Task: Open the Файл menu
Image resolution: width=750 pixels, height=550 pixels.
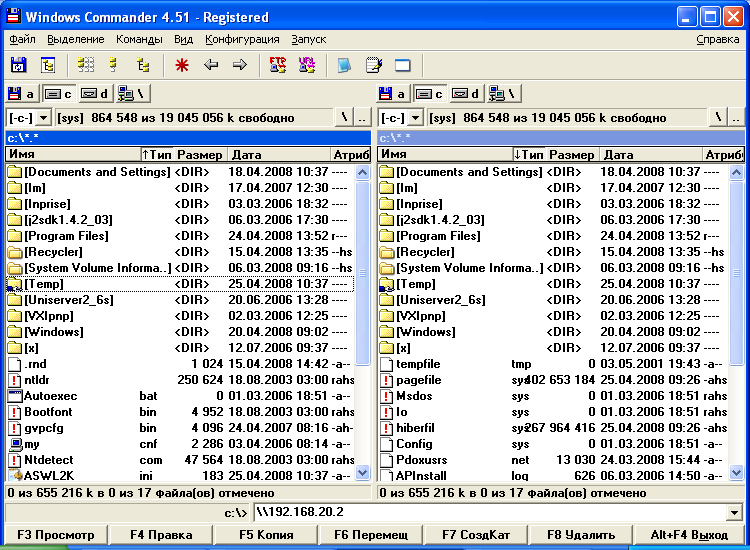Action: (x=22, y=39)
